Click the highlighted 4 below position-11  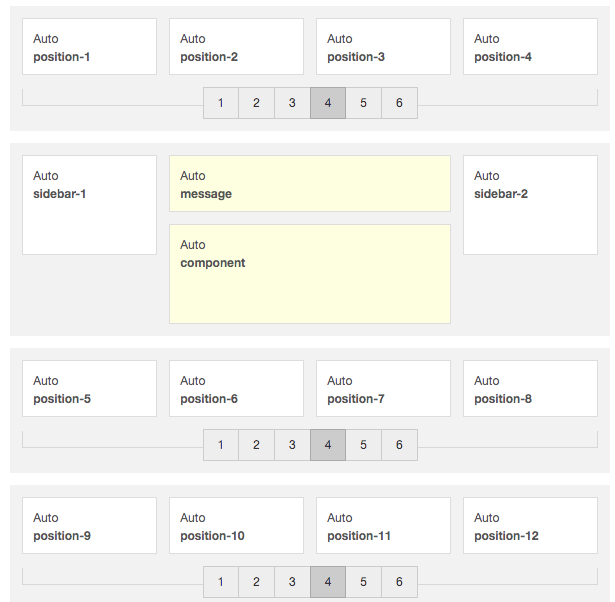pyautogui.click(x=328, y=582)
